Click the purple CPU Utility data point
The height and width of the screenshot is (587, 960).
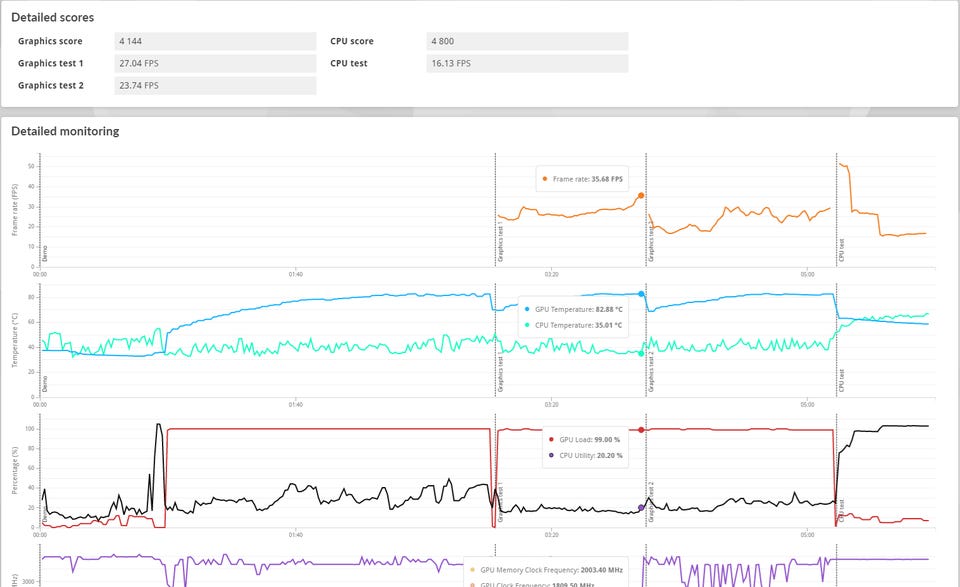641,507
